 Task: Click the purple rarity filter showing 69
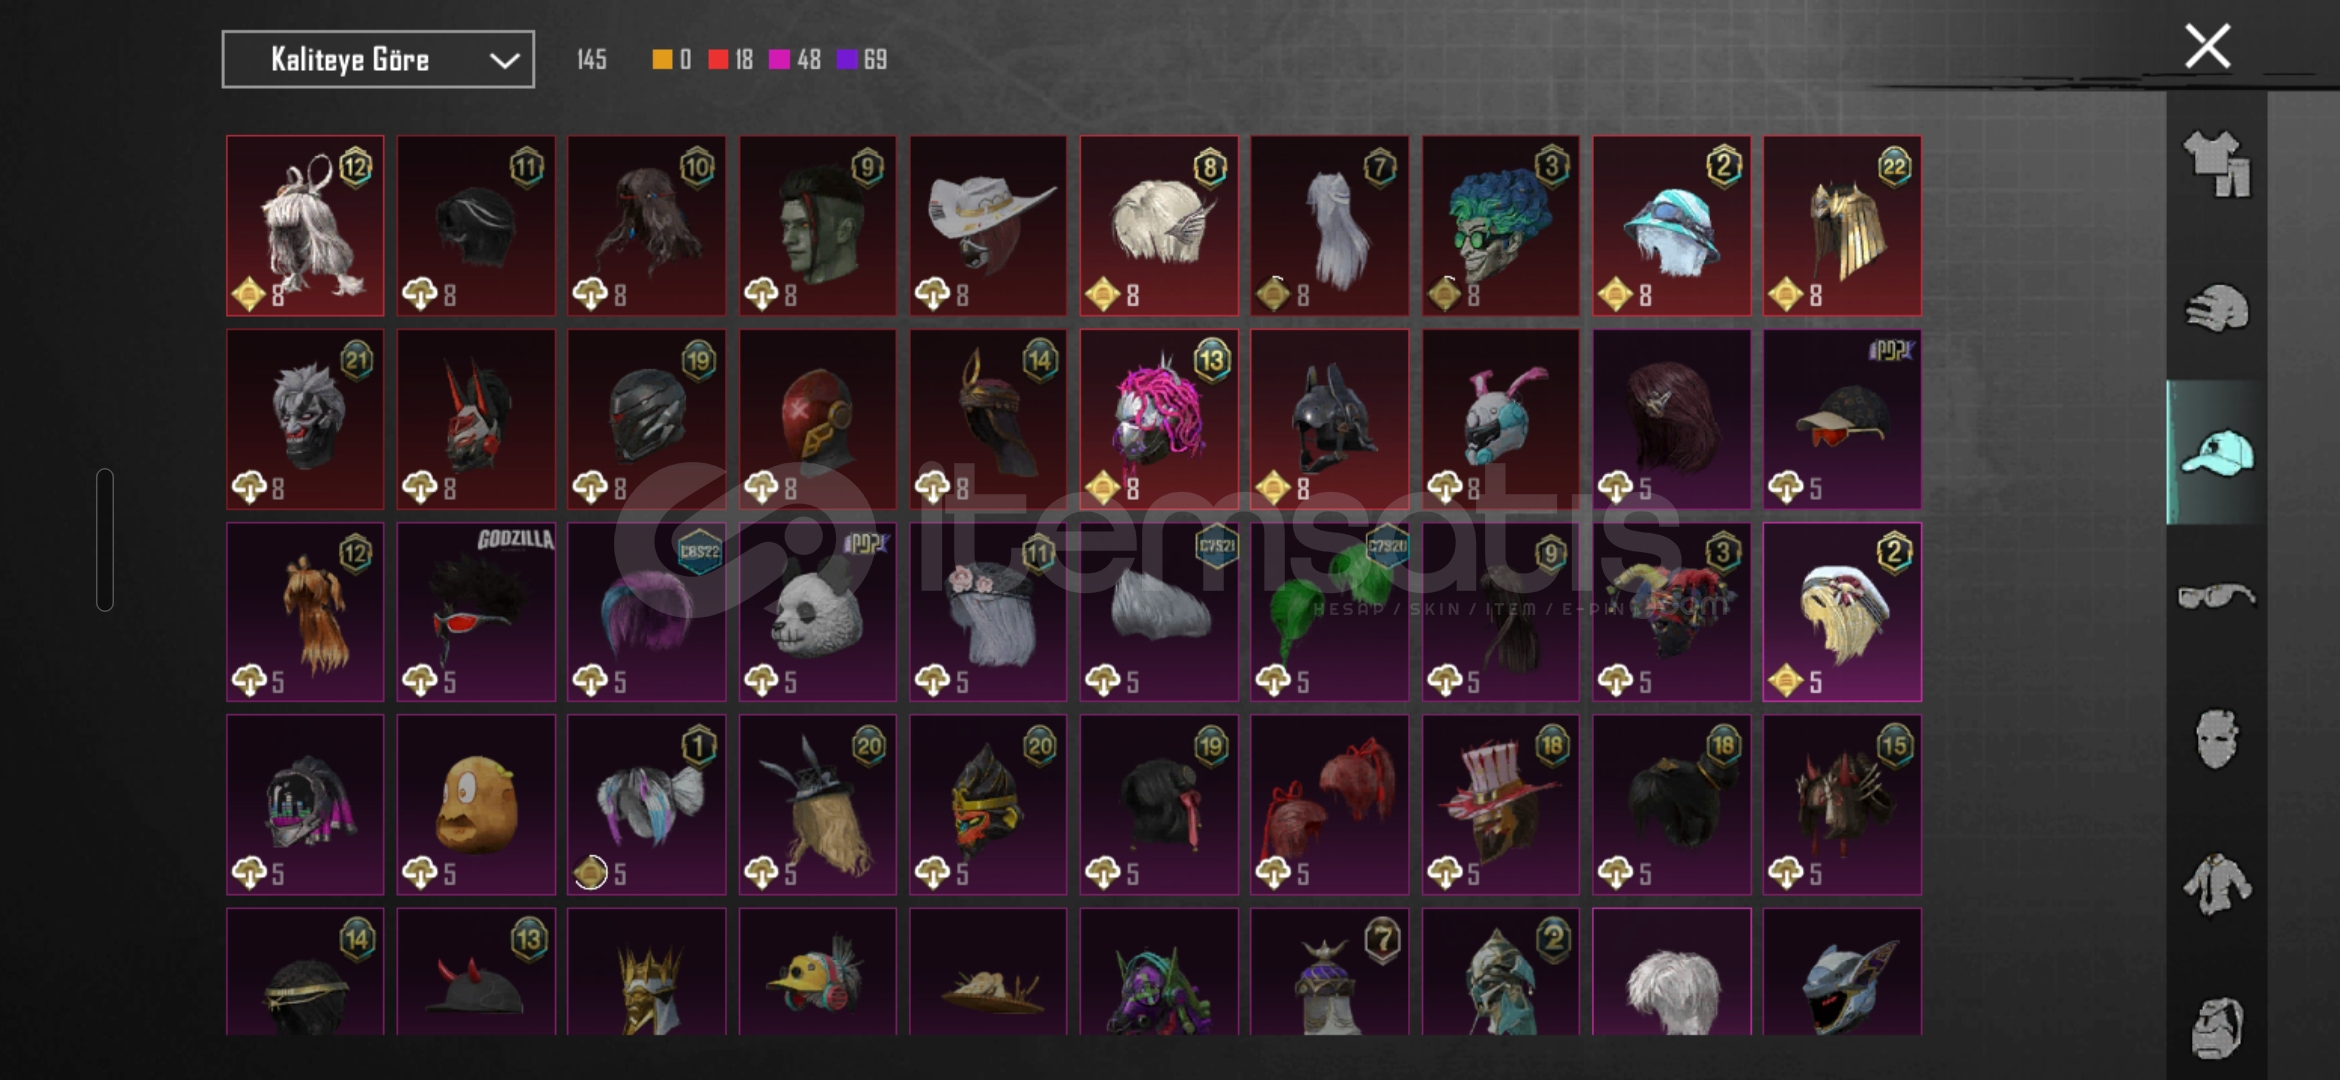[862, 60]
